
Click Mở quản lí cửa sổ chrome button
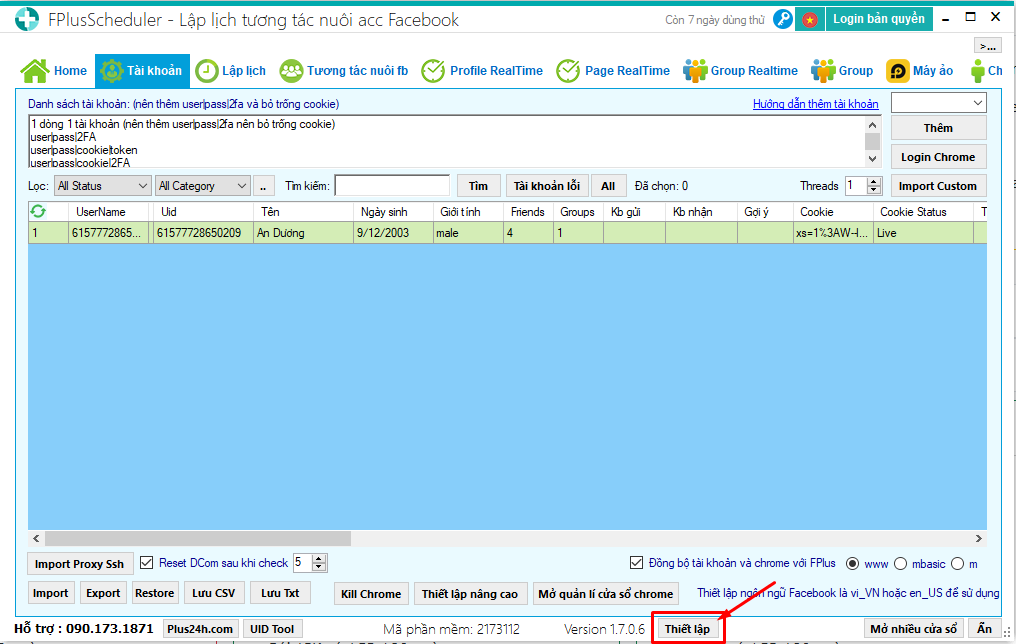click(x=605, y=593)
